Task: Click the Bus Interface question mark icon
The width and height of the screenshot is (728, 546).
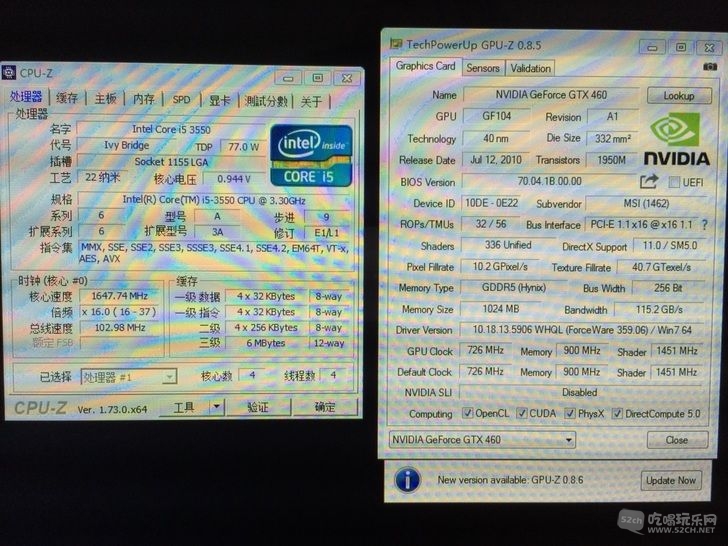Action: [x=705, y=225]
